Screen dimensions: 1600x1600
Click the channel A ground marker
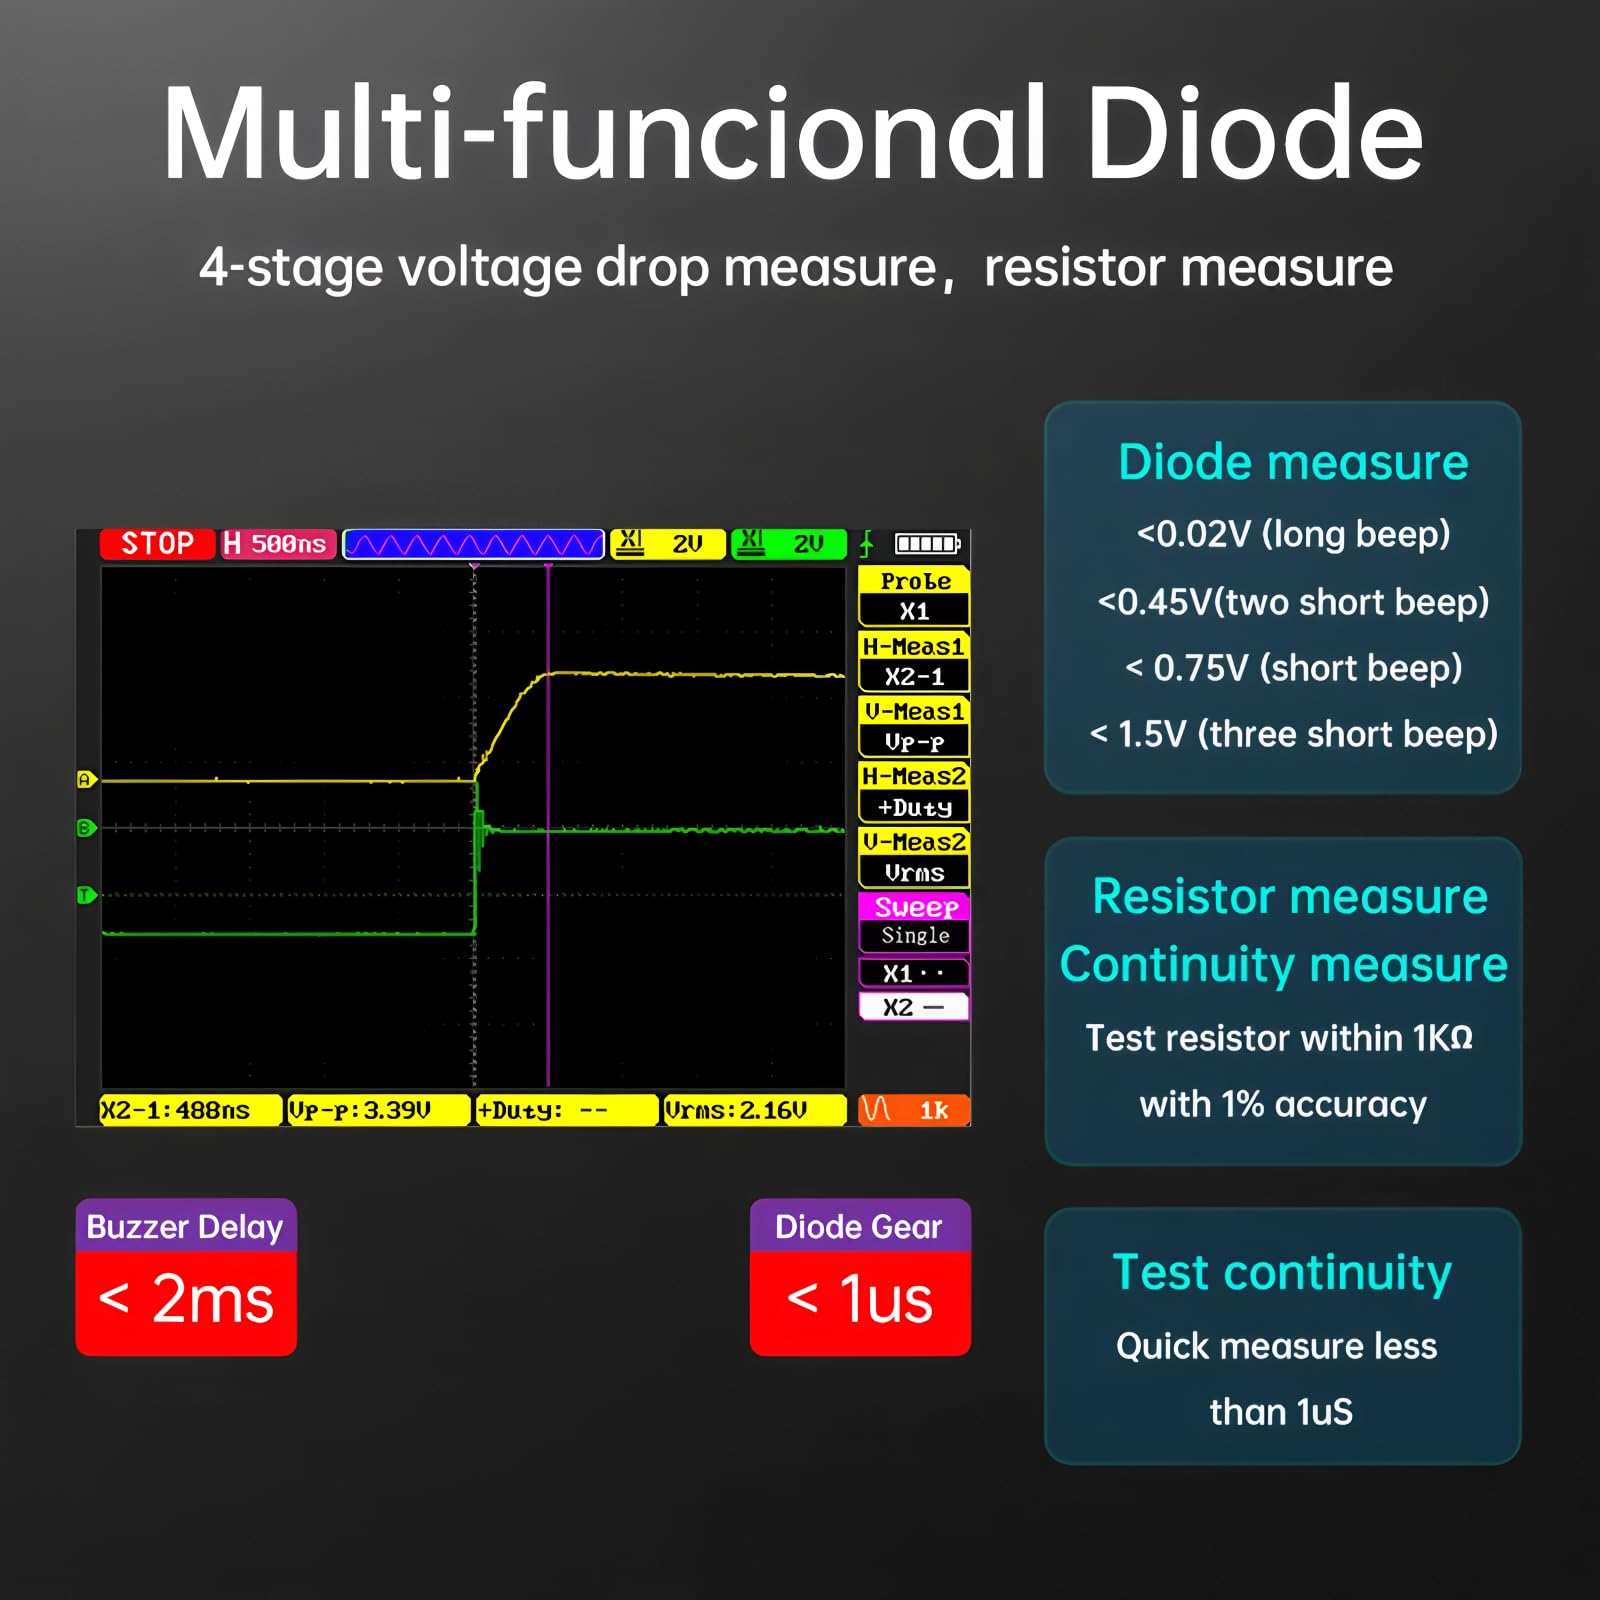coord(87,779)
